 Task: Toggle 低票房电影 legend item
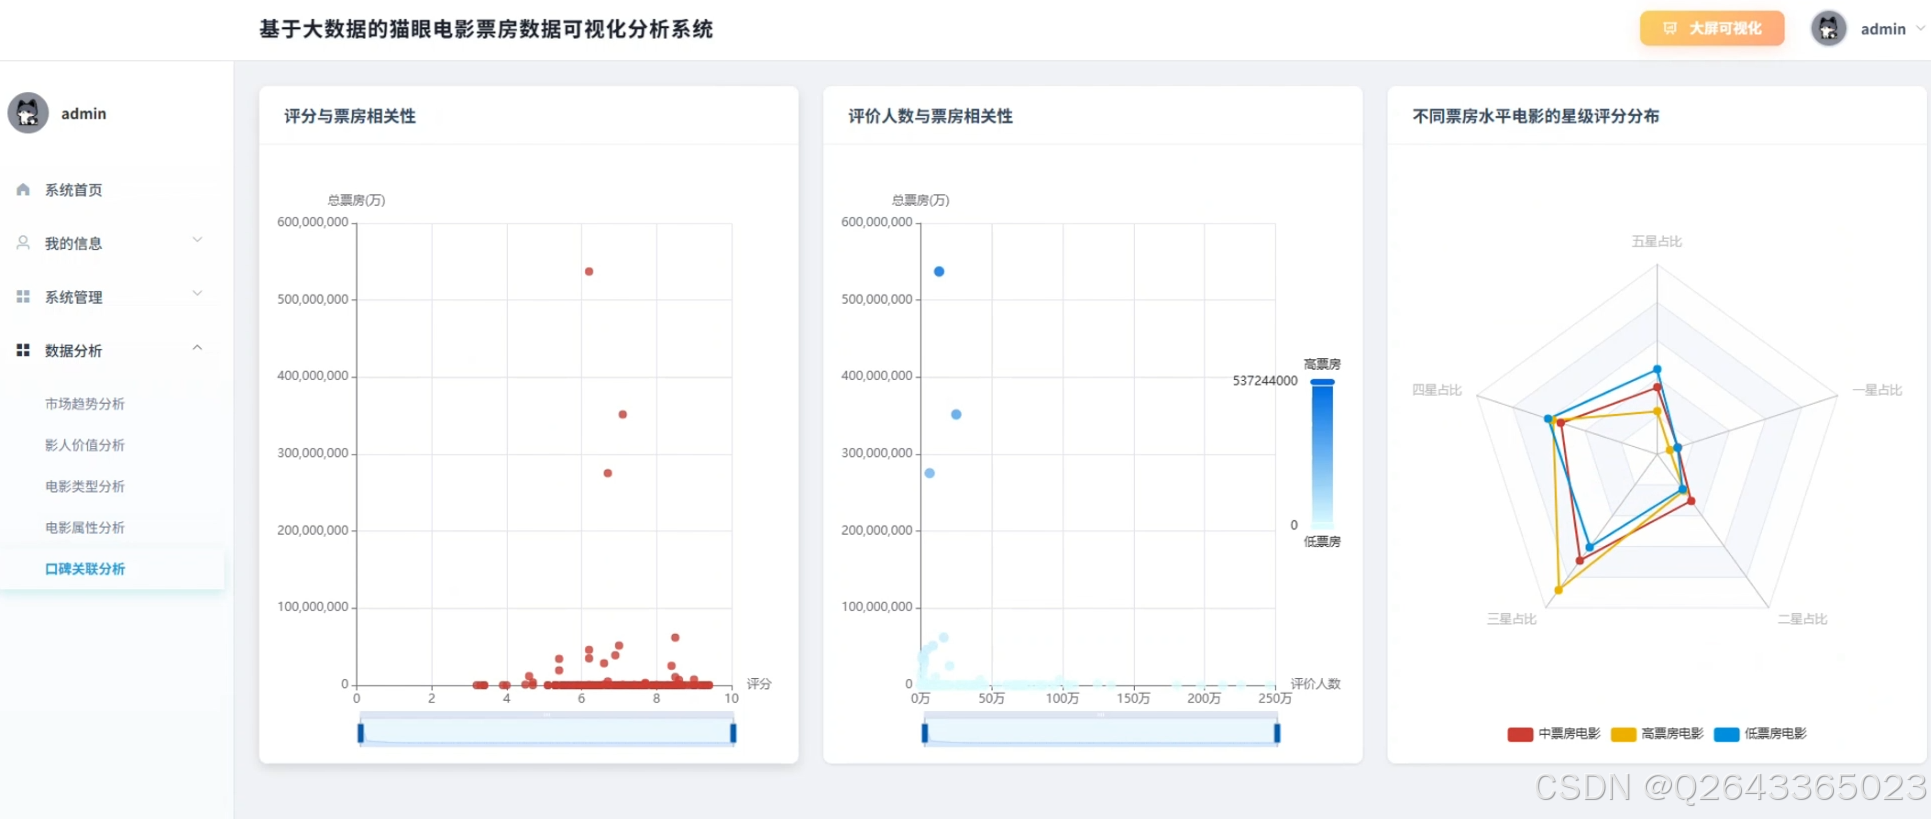[x=1760, y=734]
